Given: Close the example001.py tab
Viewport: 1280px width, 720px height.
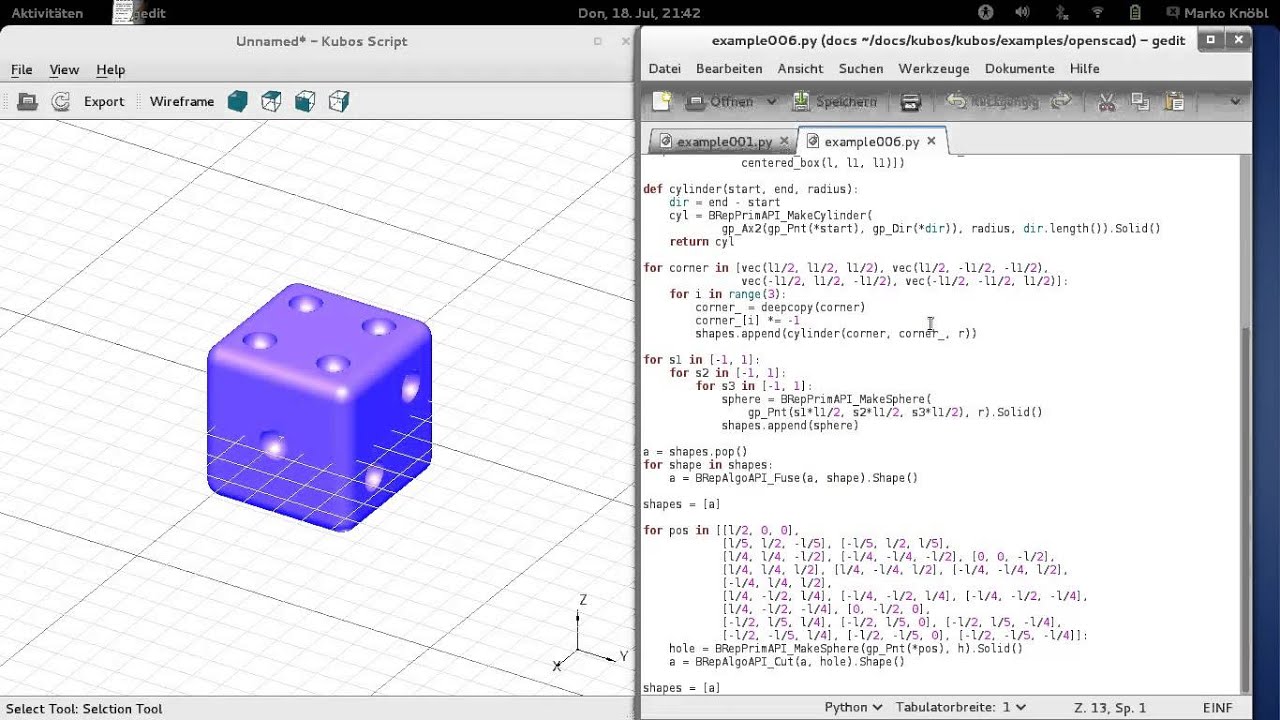Looking at the screenshot, I should [784, 141].
